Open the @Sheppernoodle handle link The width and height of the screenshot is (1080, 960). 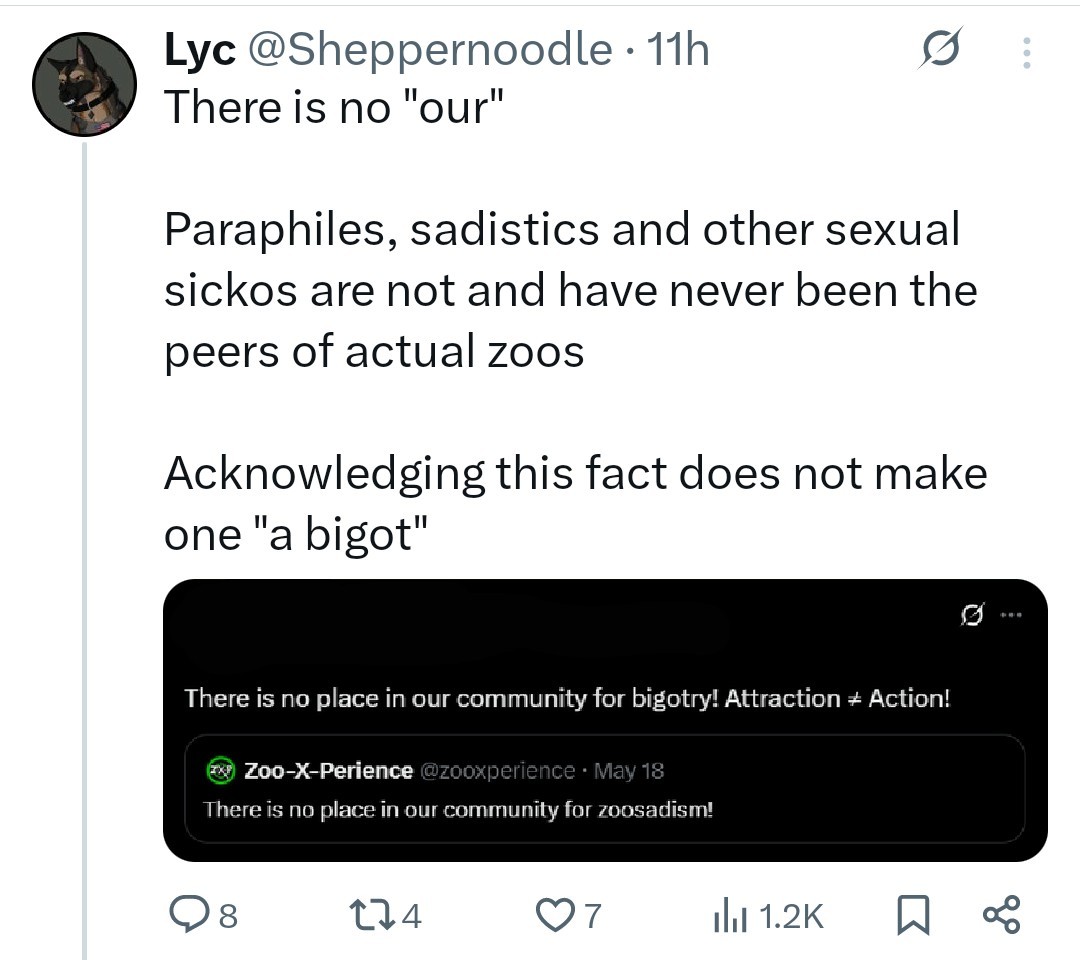[430, 50]
